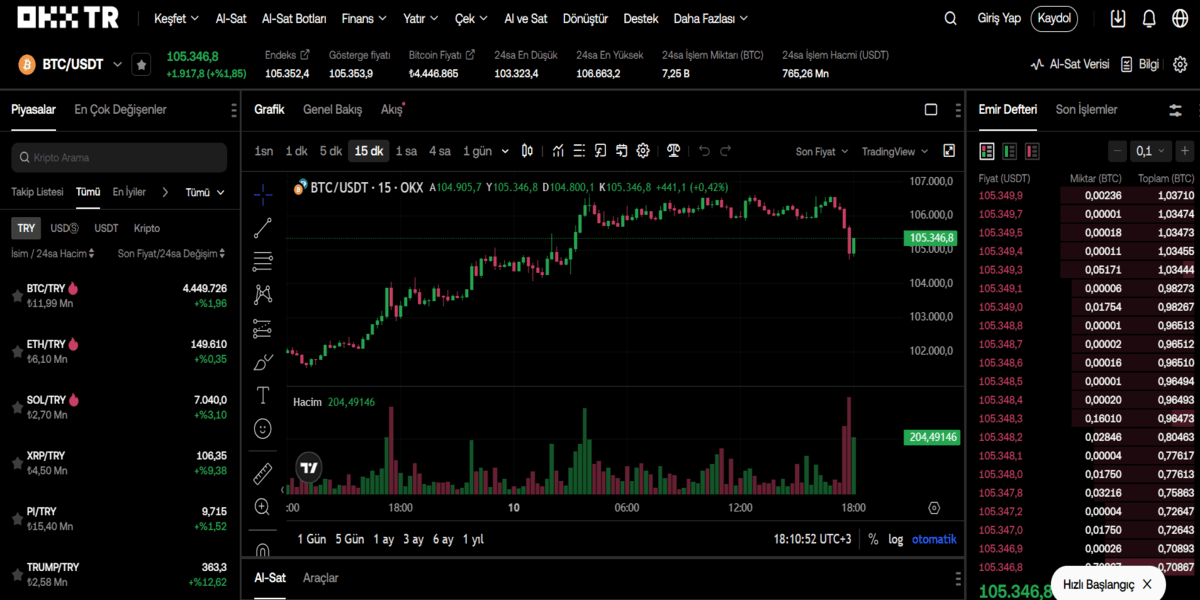Image resolution: width=1200 pixels, height=600 pixels.
Task: Click the plus stepper beside 0,1
Action: click(1185, 151)
